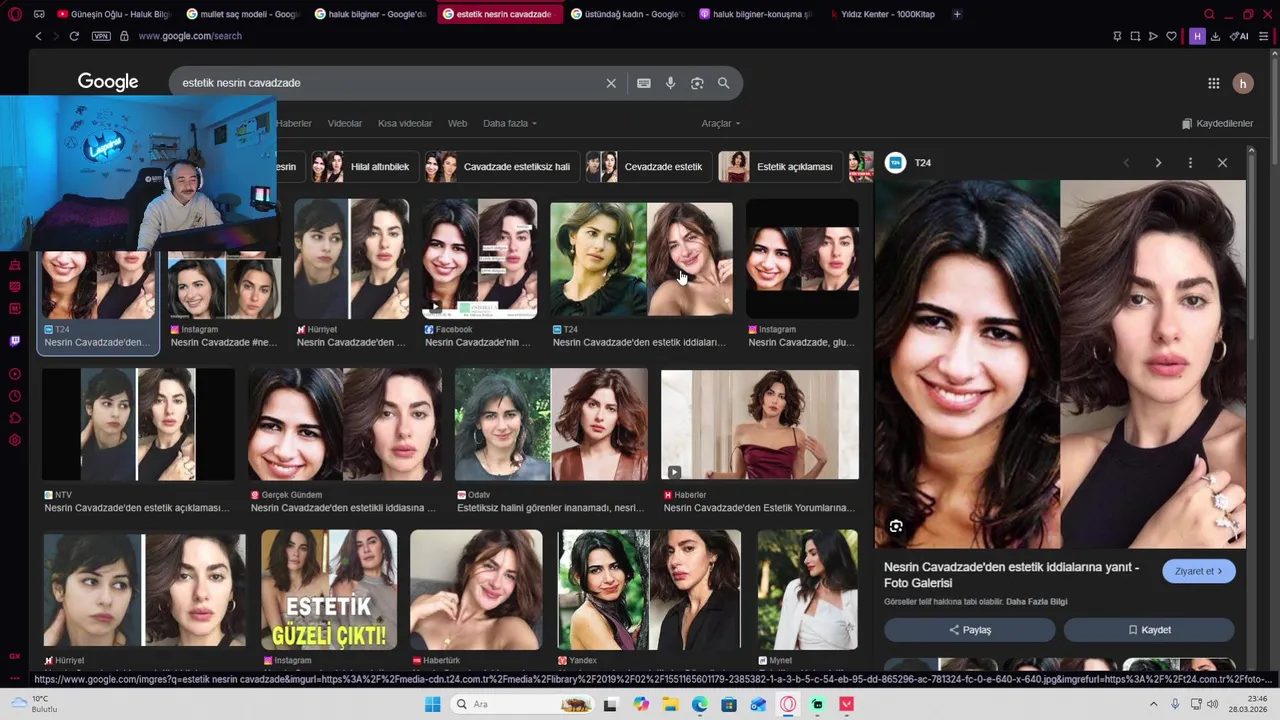The width and height of the screenshot is (1280, 720).
Task: Open Haberler Estetik Yorumlarına thumbnail
Action: tap(760, 425)
